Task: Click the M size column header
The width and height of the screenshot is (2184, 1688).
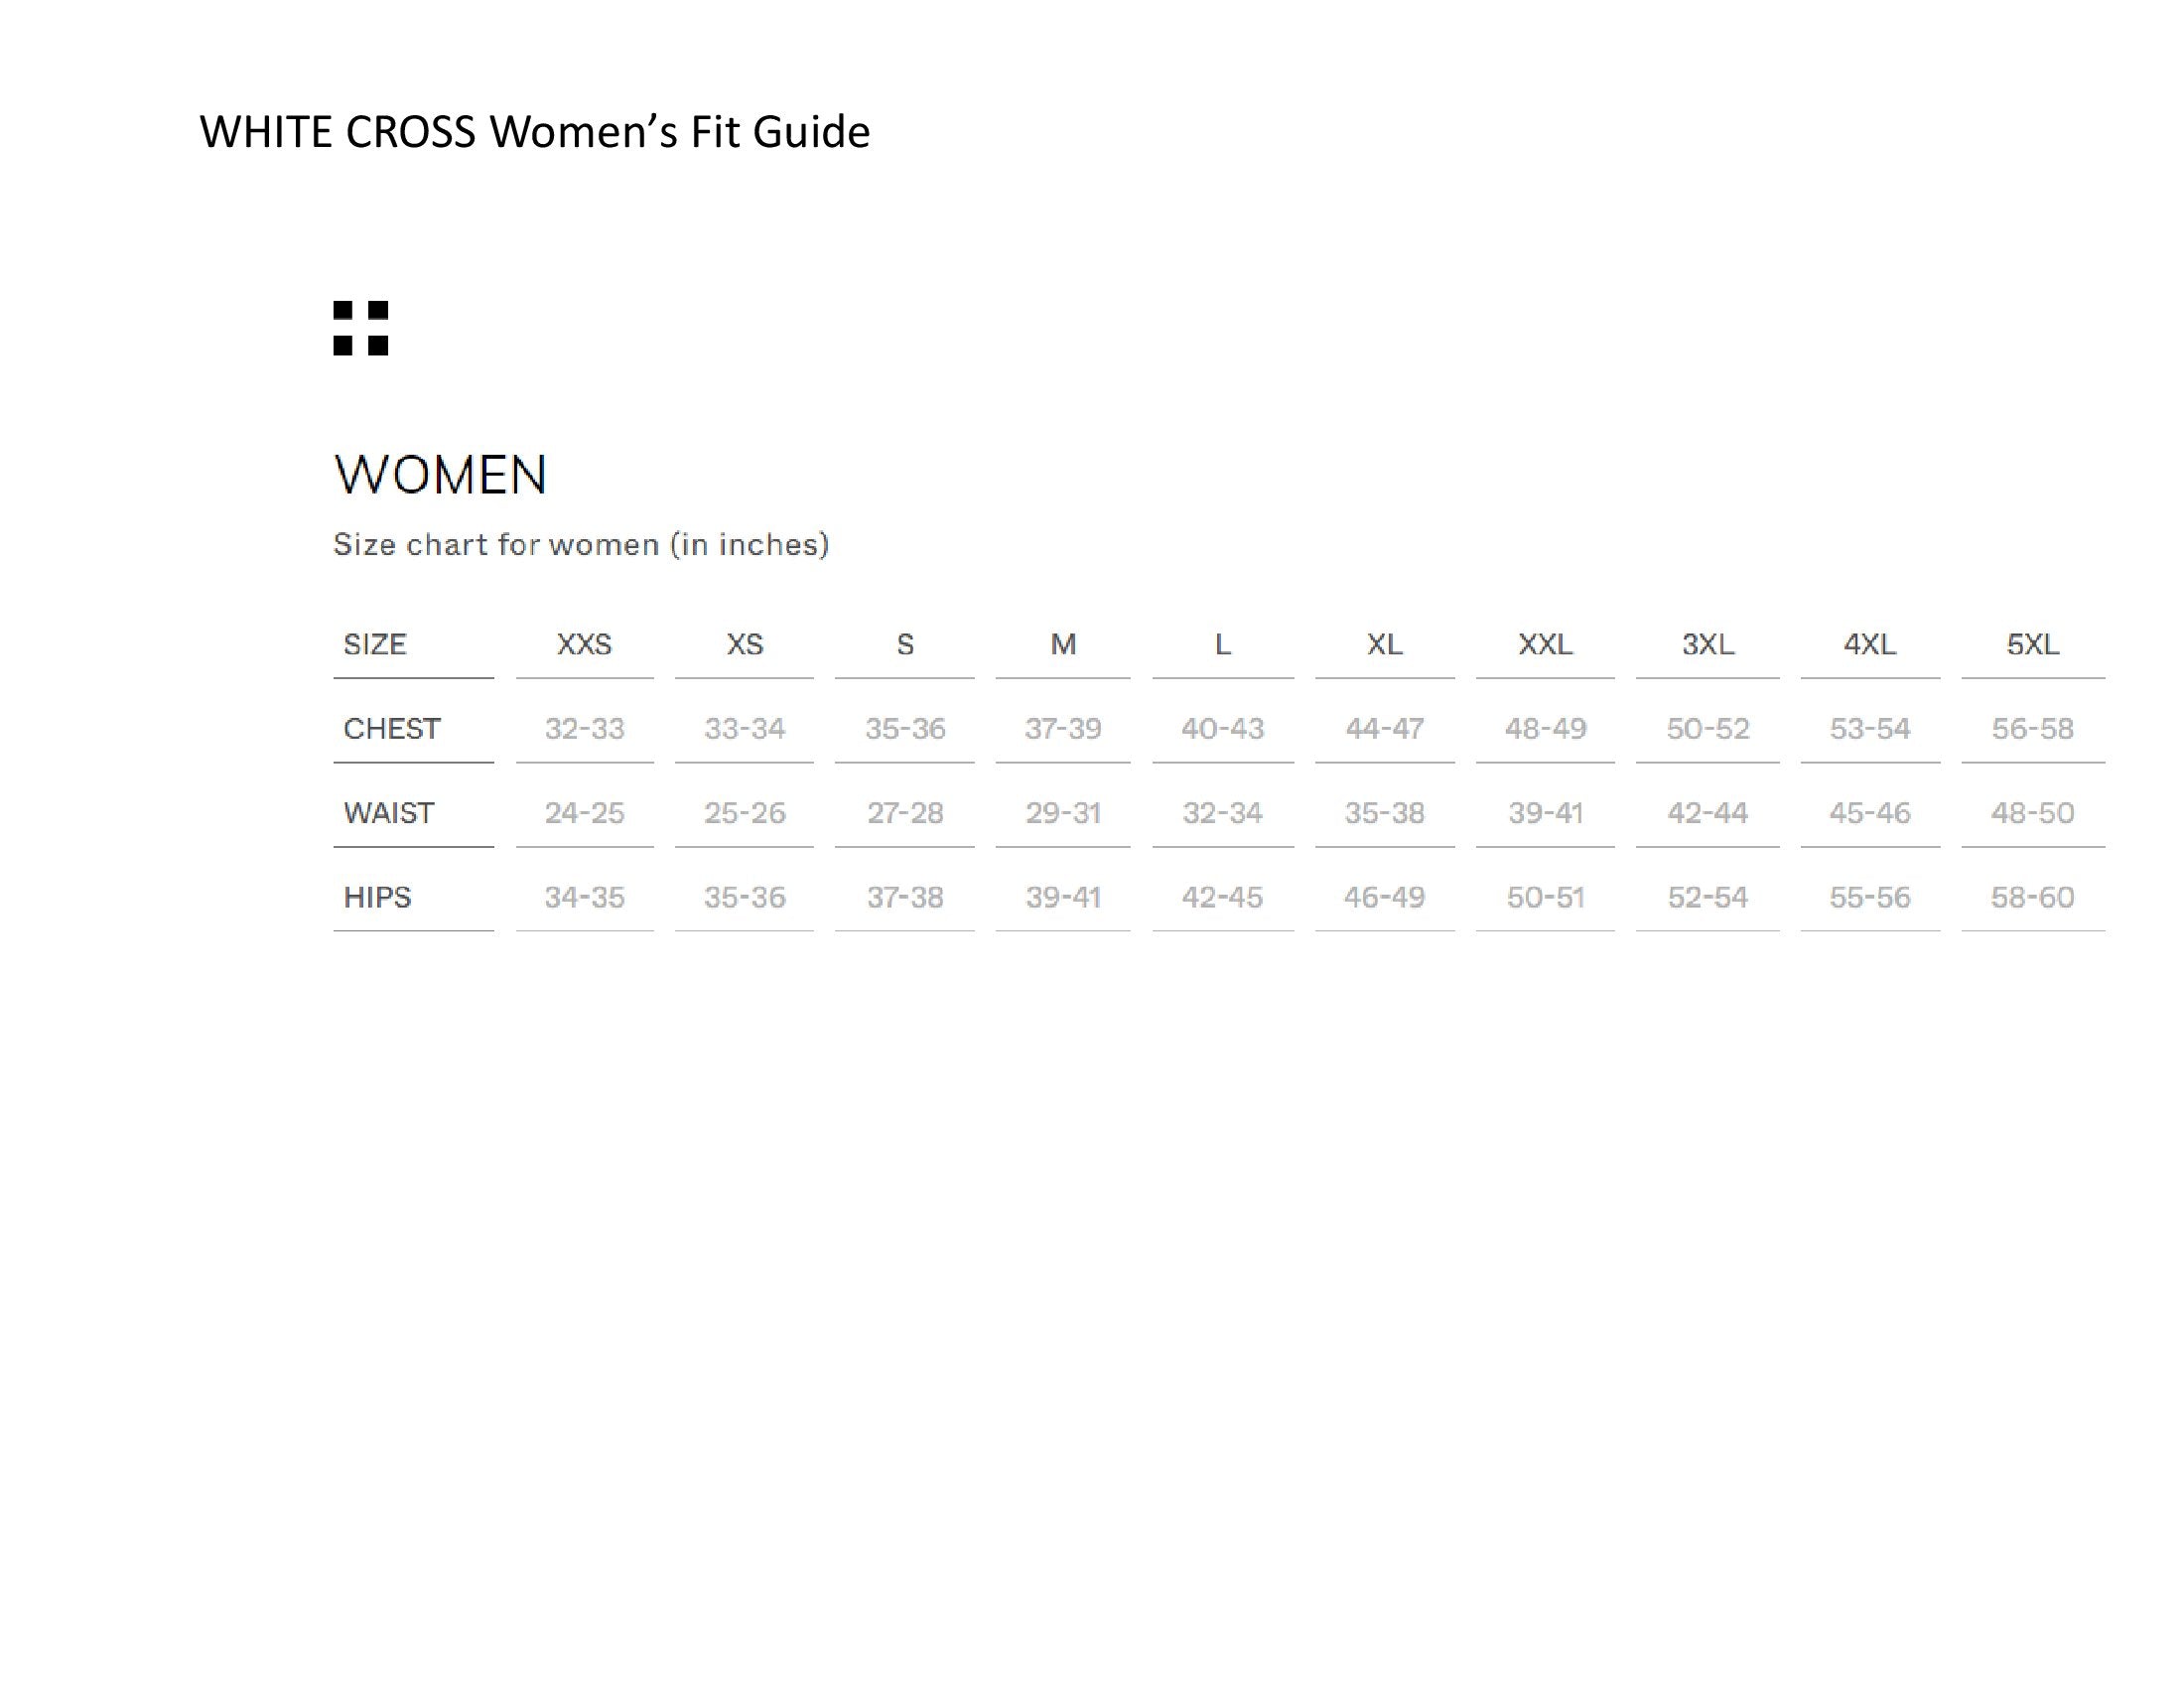Action: (x=1063, y=645)
